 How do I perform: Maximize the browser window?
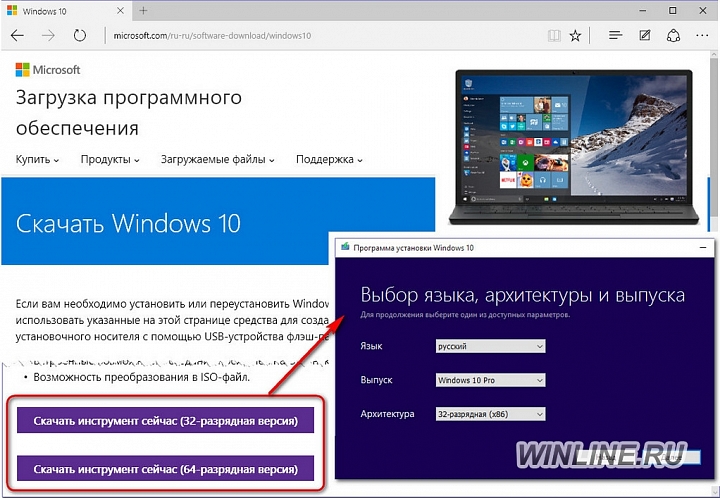(672, 11)
